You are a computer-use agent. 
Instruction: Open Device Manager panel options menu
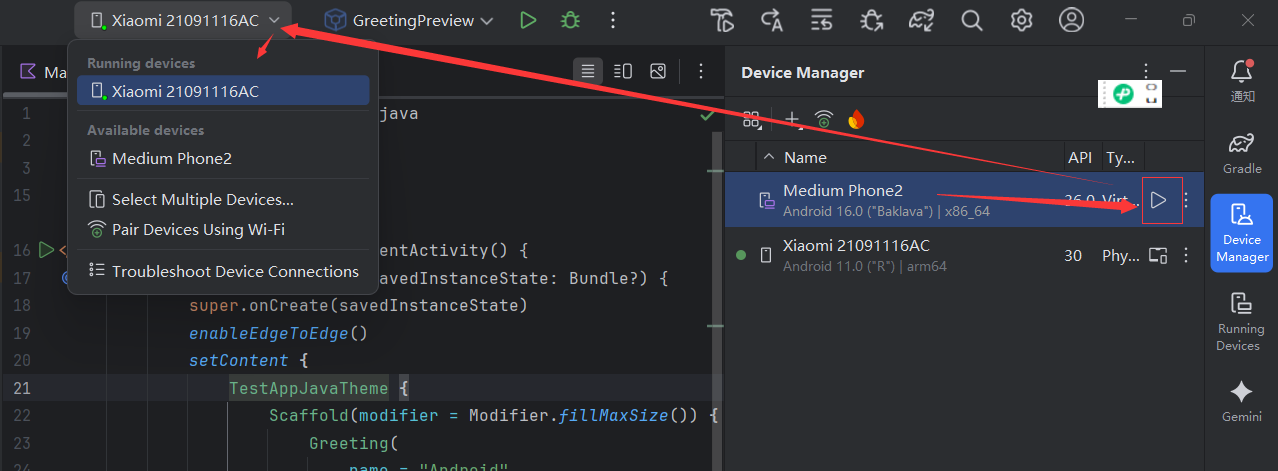[1146, 72]
